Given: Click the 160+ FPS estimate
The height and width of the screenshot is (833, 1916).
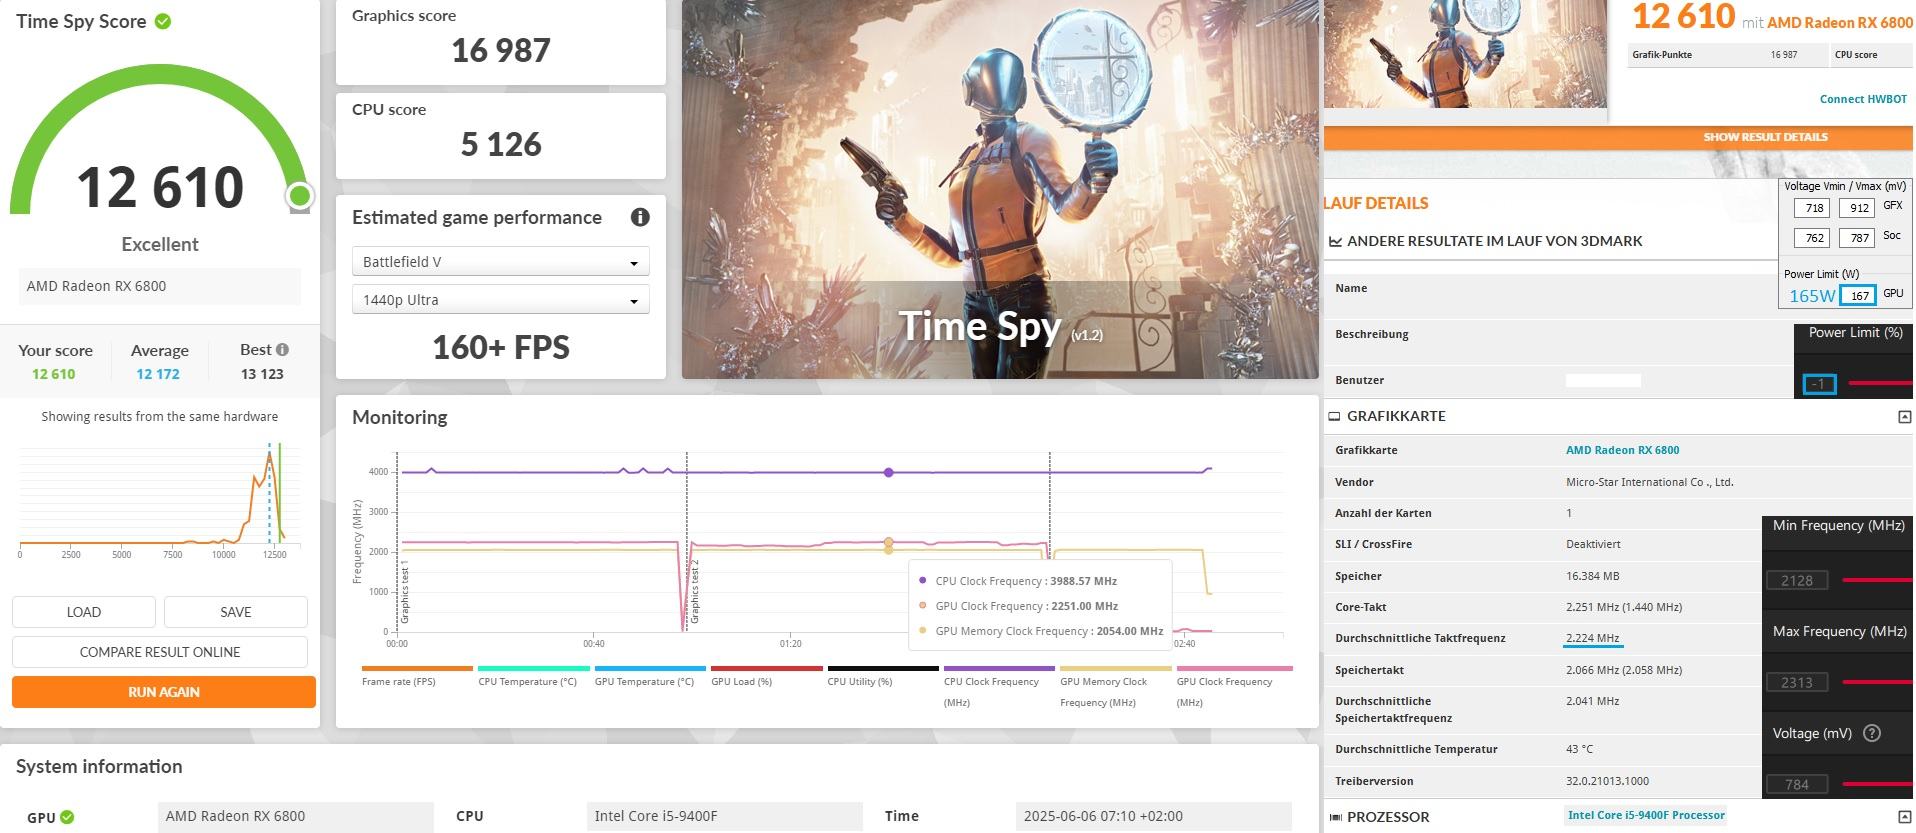Looking at the screenshot, I should point(501,347).
